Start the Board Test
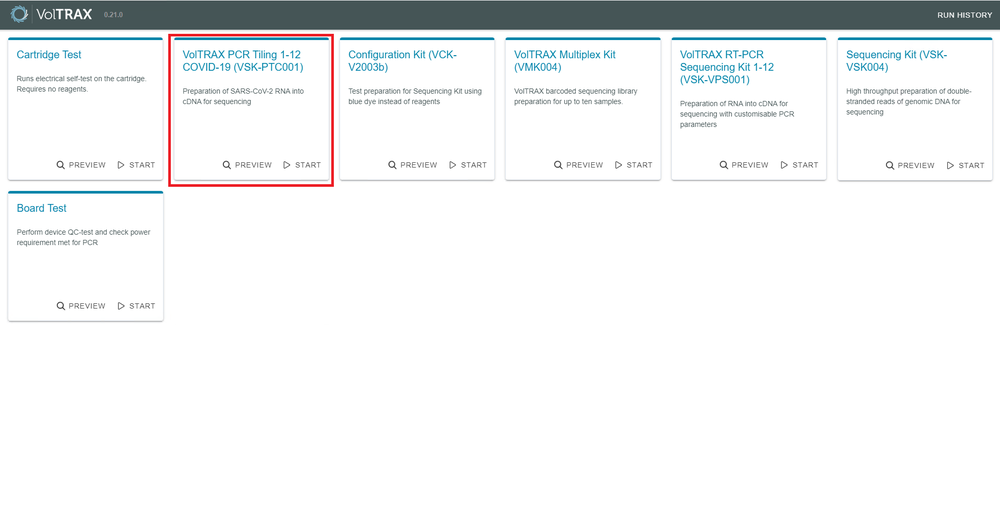This screenshot has width=1000, height=512. pyautogui.click(x=136, y=305)
